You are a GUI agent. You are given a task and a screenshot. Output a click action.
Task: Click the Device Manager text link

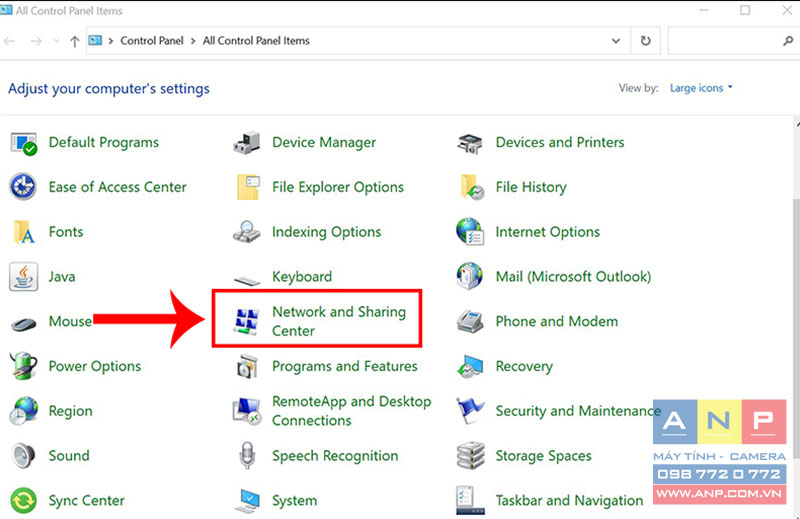click(x=324, y=142)
